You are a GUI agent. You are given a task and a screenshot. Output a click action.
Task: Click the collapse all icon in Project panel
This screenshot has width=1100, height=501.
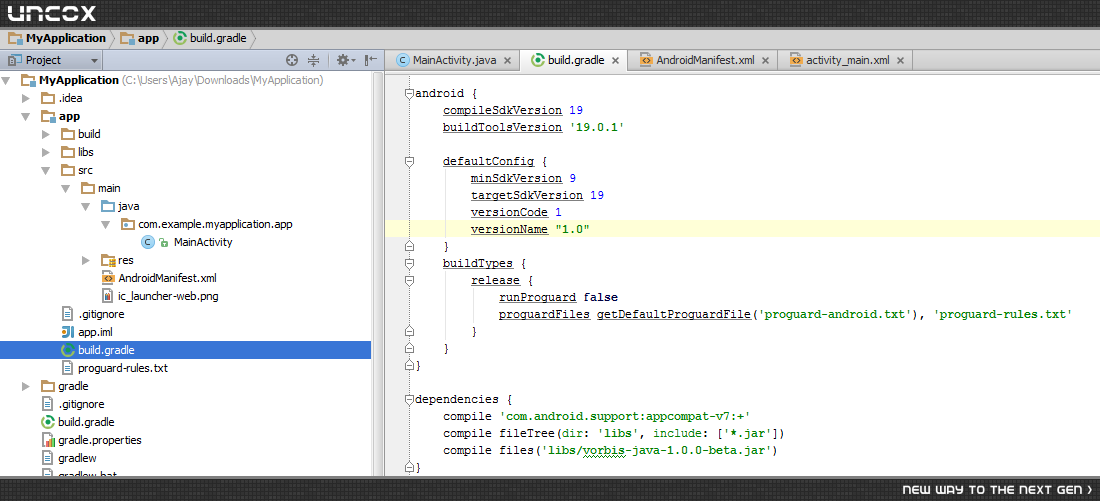coord(314,60)
